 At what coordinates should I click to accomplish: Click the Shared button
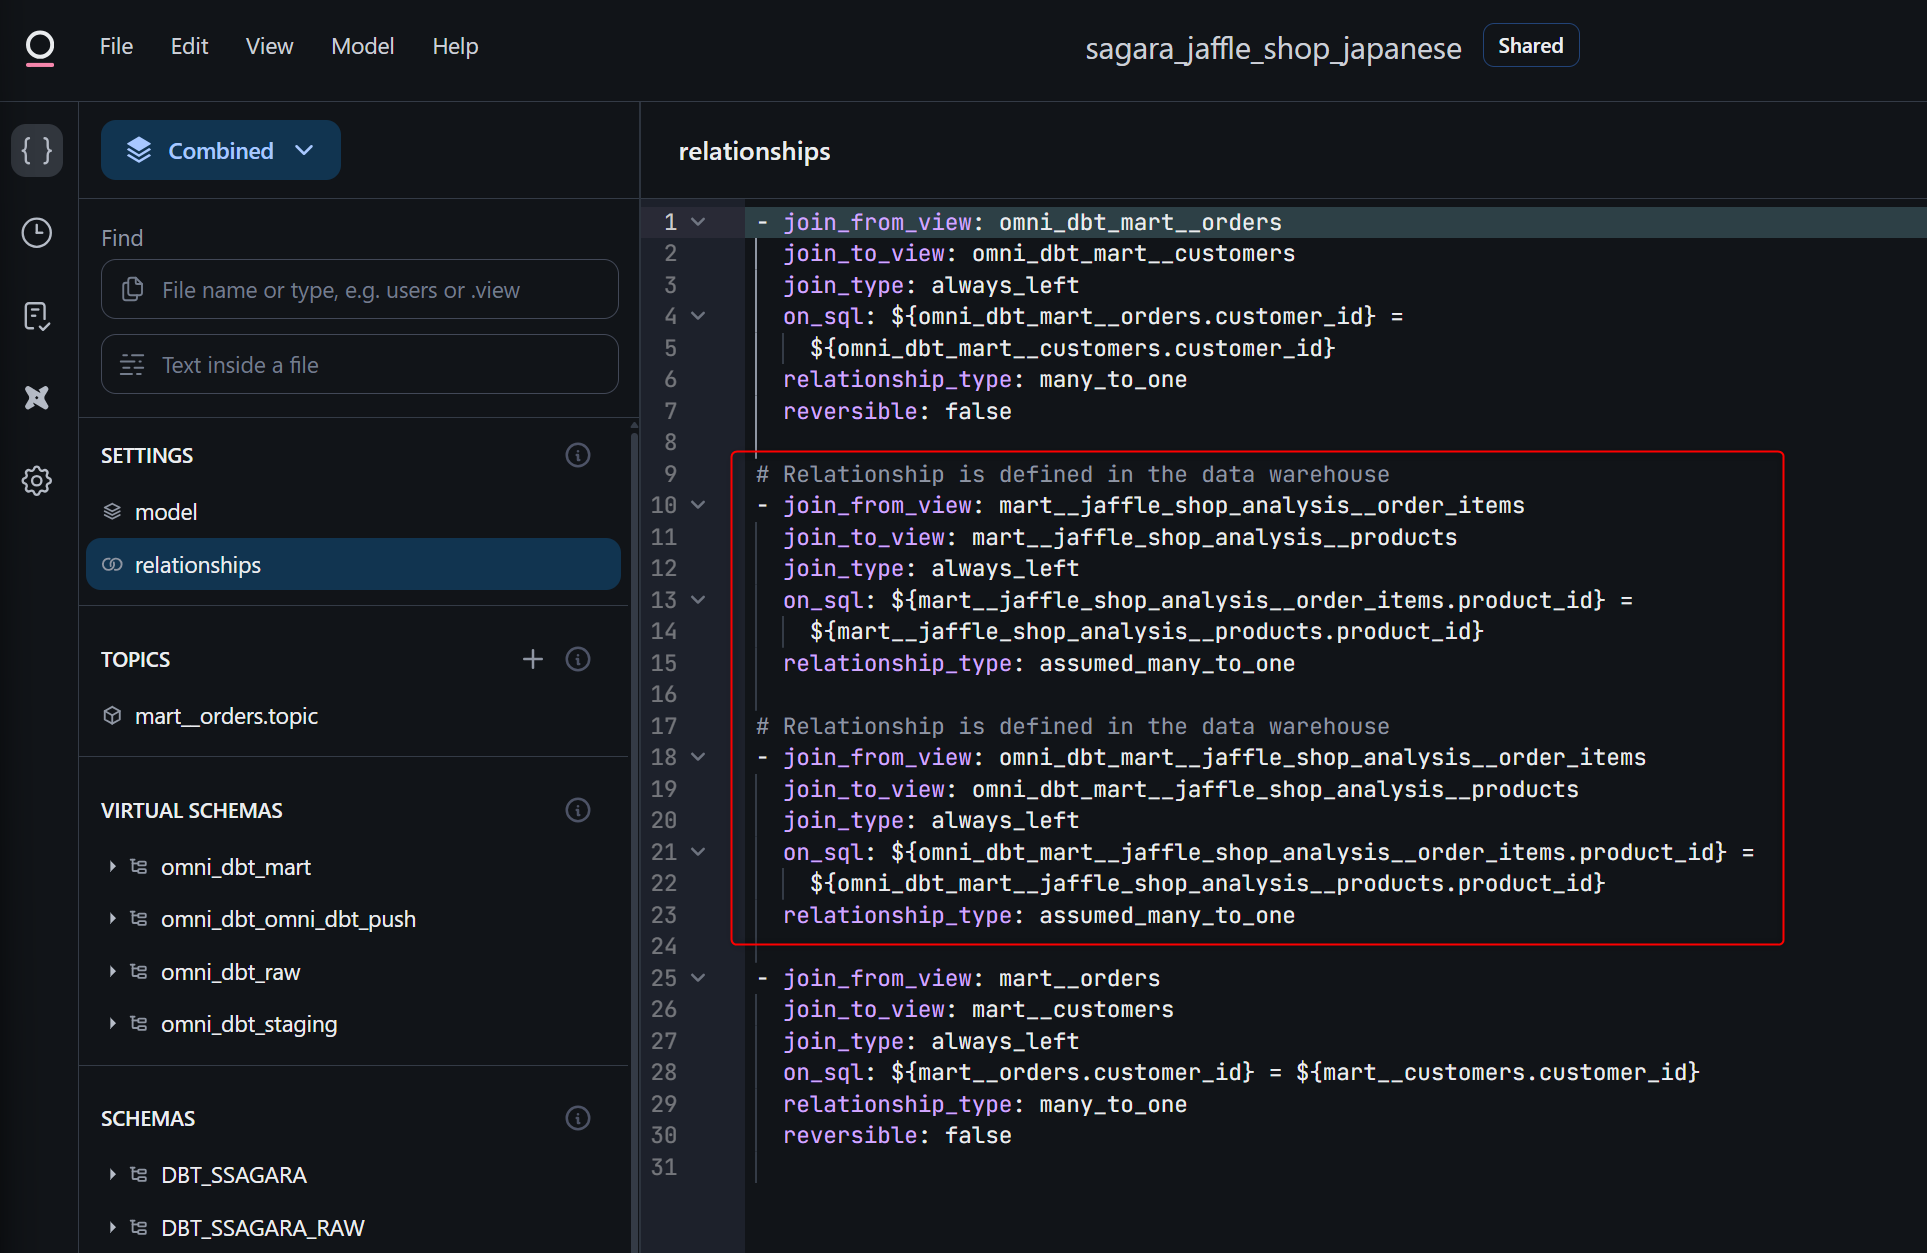click(x=1530, y=46)
